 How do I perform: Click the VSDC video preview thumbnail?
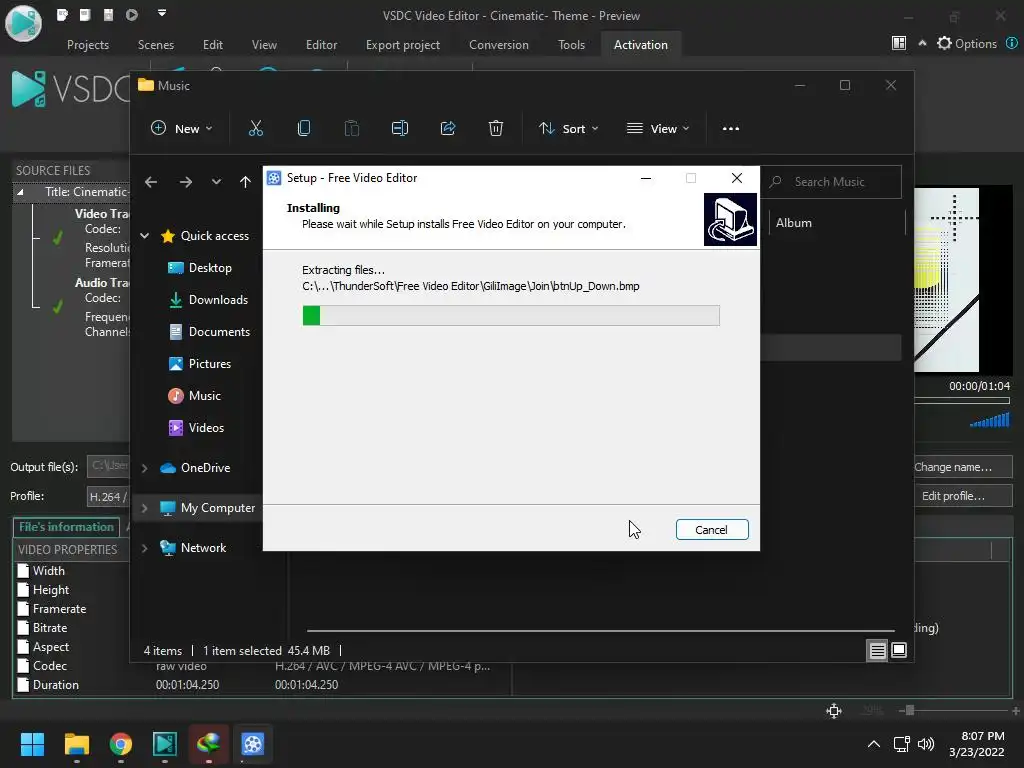point(962,280)
